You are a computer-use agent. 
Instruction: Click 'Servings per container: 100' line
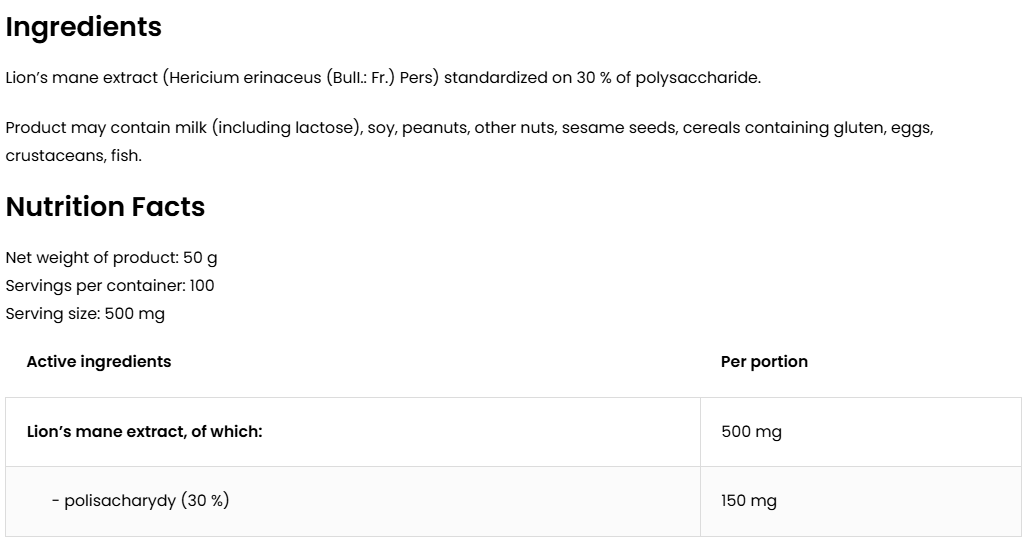110,286
